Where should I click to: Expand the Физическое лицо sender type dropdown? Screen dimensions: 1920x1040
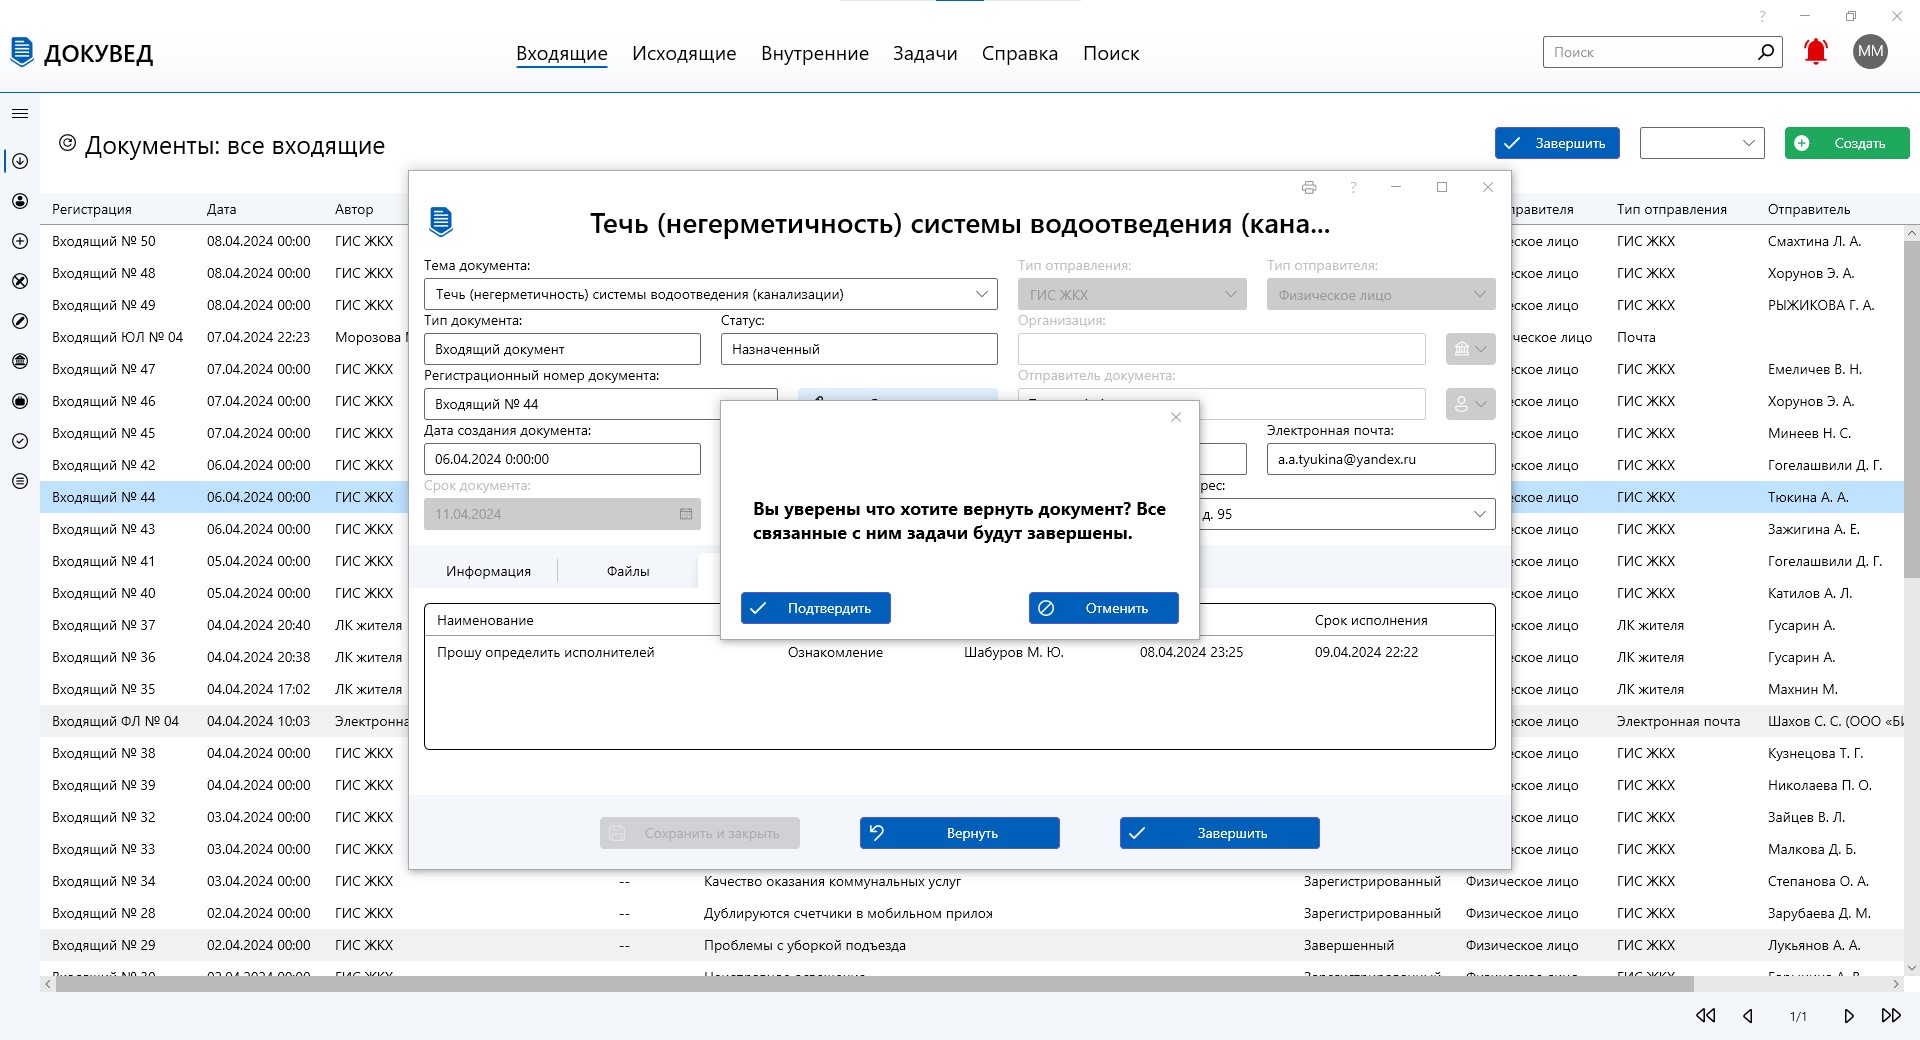click(x=1480, y=294)
